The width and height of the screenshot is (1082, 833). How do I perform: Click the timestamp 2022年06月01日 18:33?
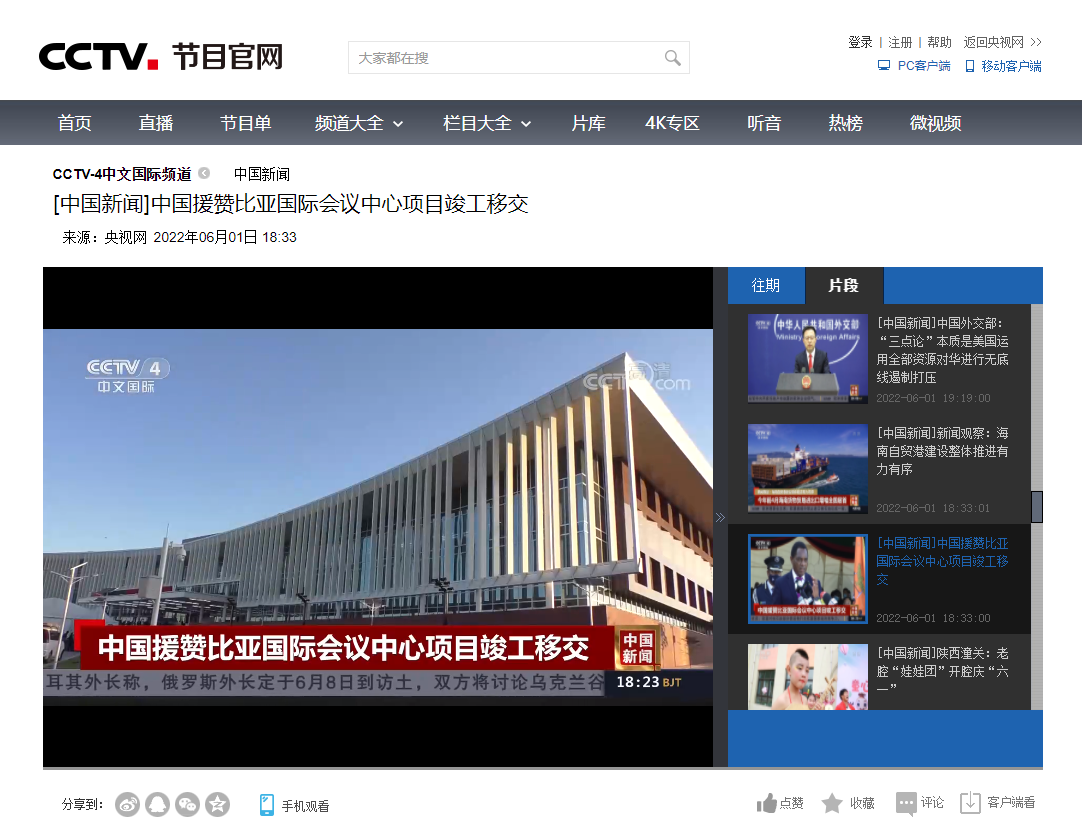(x=225, y=237)
